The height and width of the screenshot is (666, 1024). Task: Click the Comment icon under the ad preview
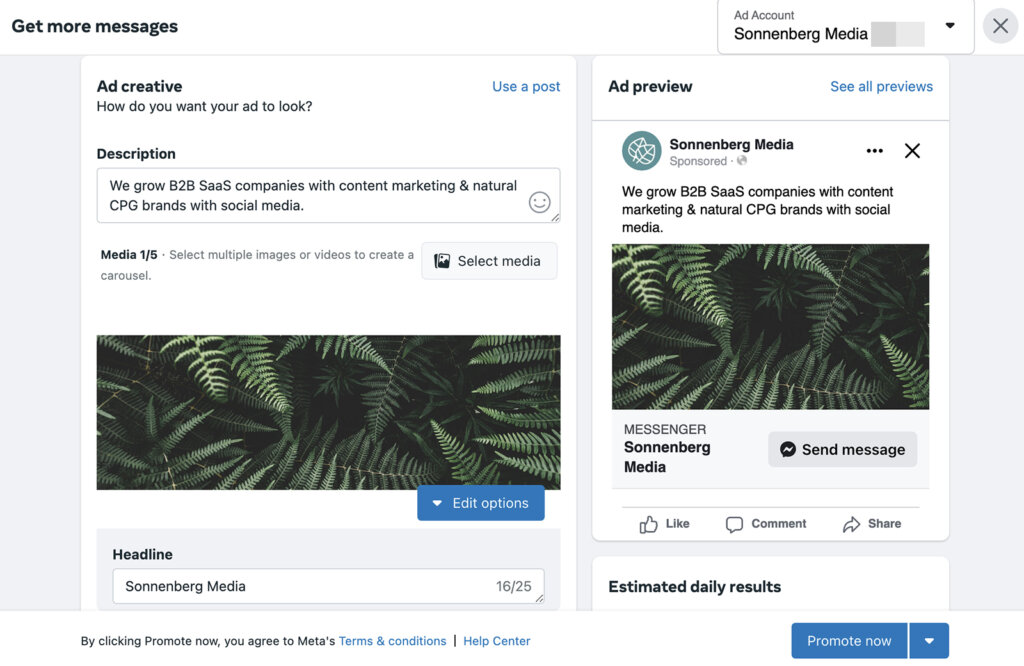[734, 523]
